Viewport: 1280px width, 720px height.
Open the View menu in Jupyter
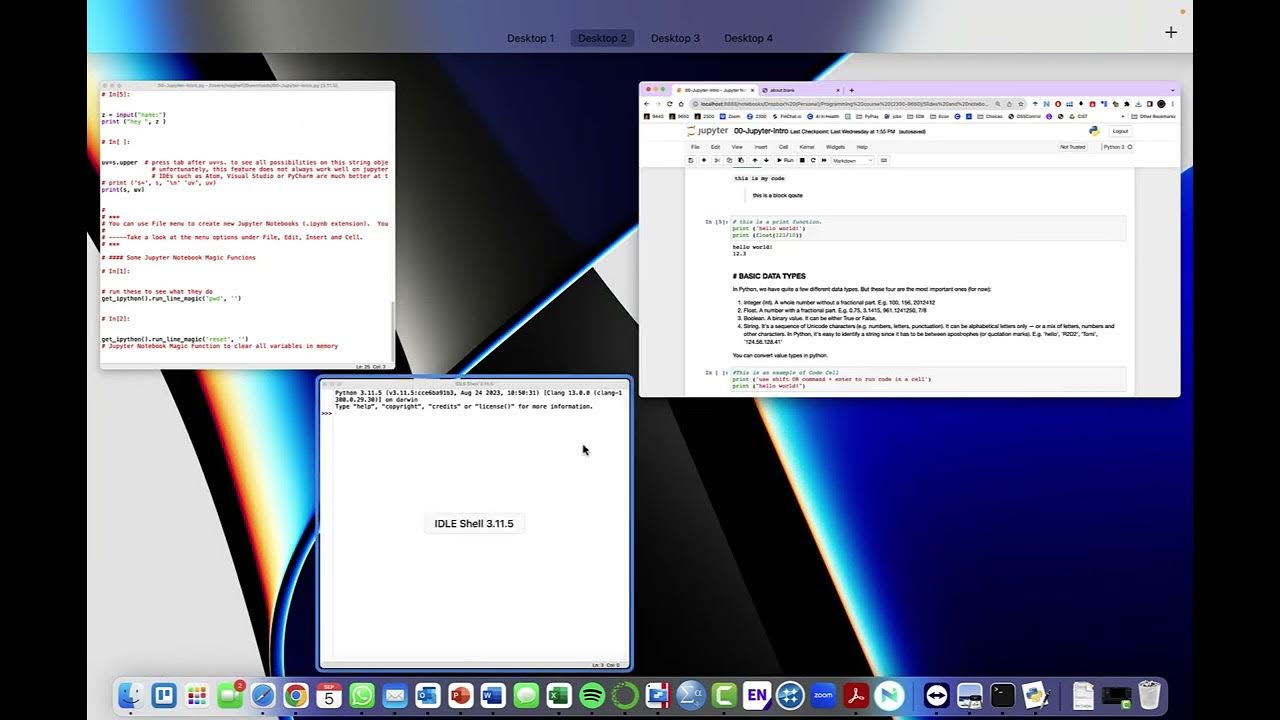(737, 147)
